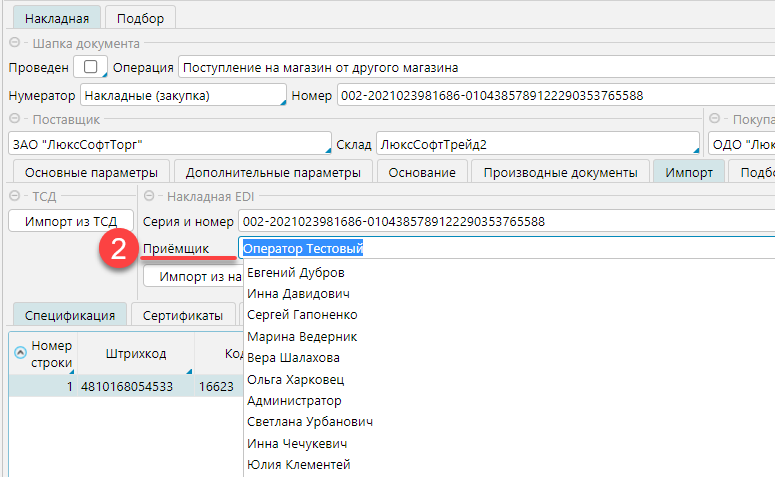Pick Светлана Урбанович from the list
The image size is (775, 477).
pyautogui.click(x=309, y=422)
